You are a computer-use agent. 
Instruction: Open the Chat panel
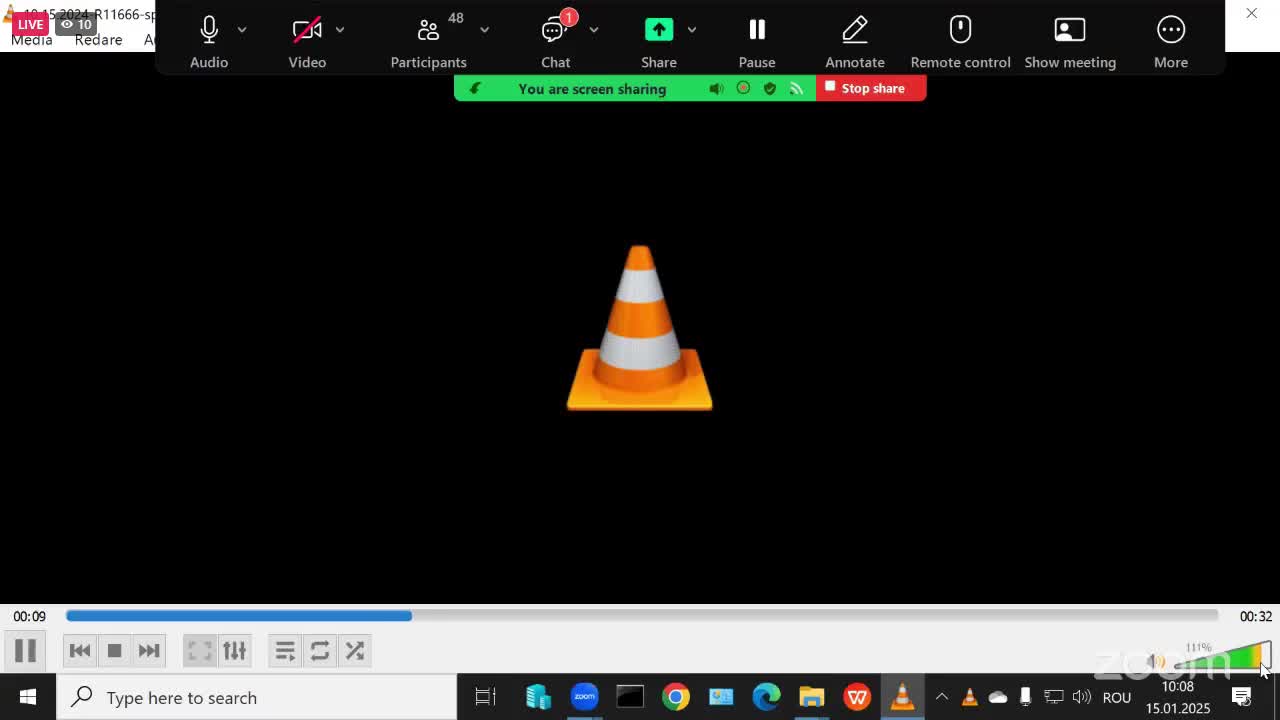tap(556, 40)
